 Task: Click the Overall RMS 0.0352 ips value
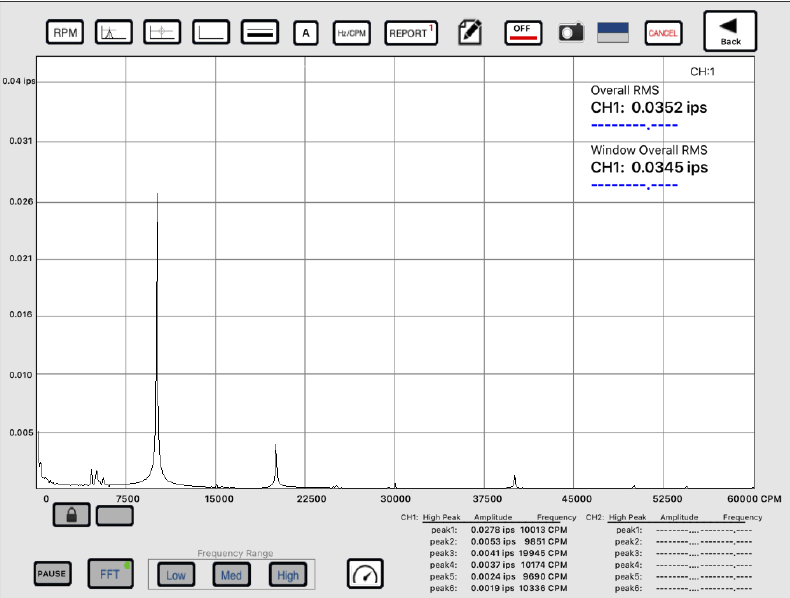coord(649,107)
